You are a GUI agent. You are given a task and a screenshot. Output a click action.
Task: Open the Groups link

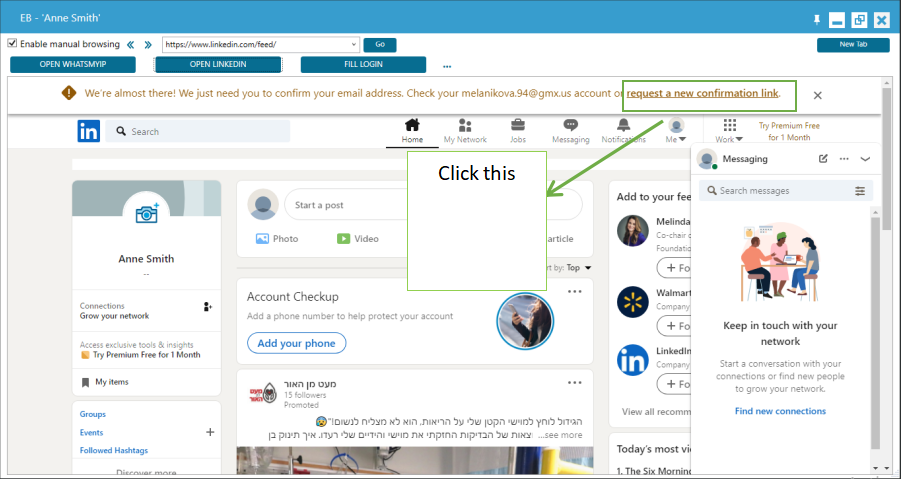[93, 414]
